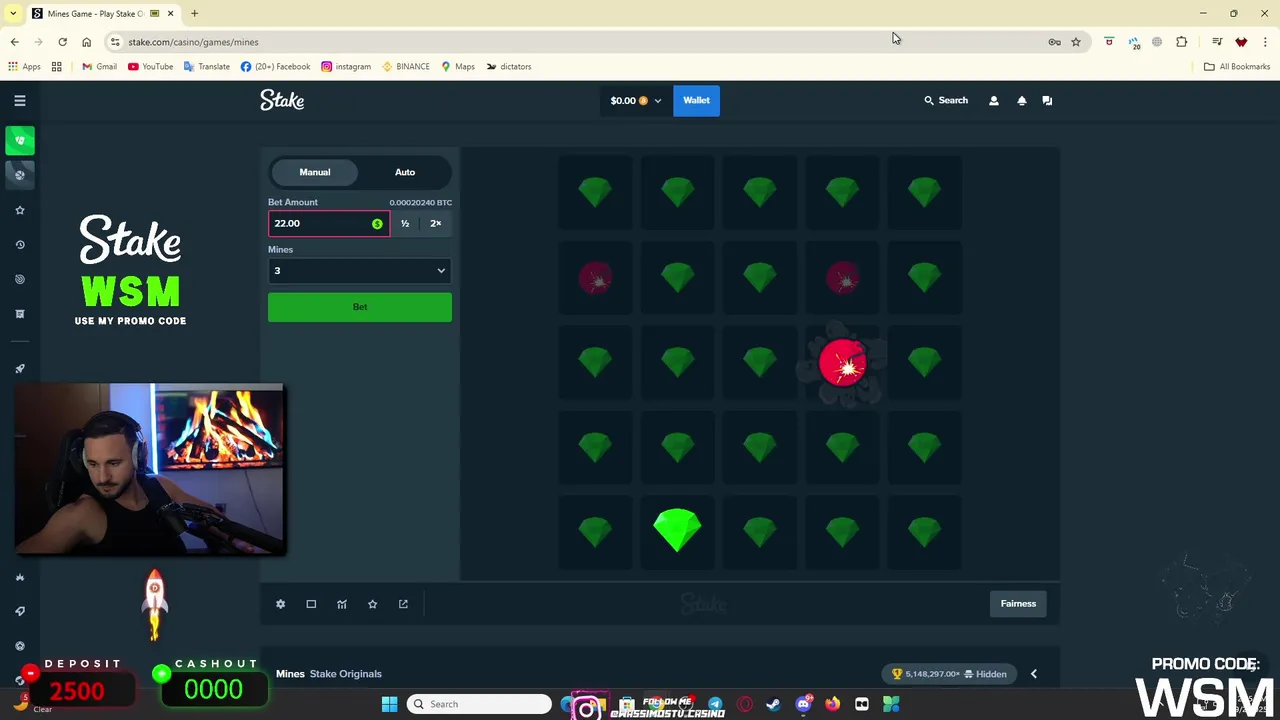Open live stats chart icon
Viewport: 1280px width, 720px height.
342,604
